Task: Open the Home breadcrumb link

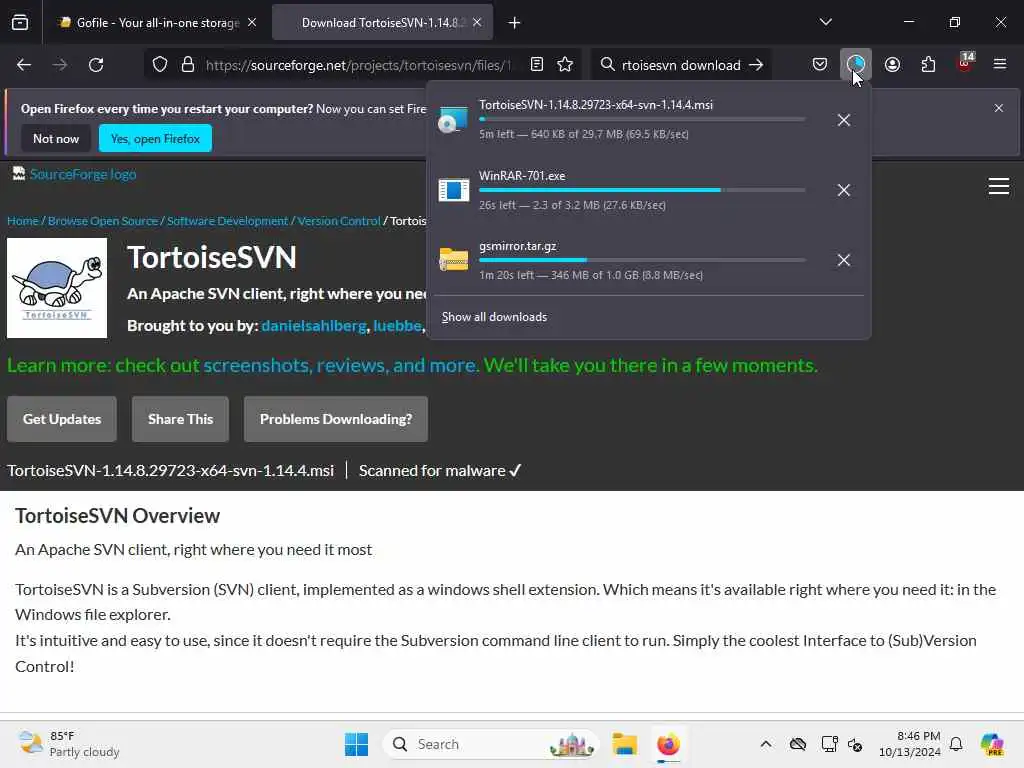Action: coord(23,221)
